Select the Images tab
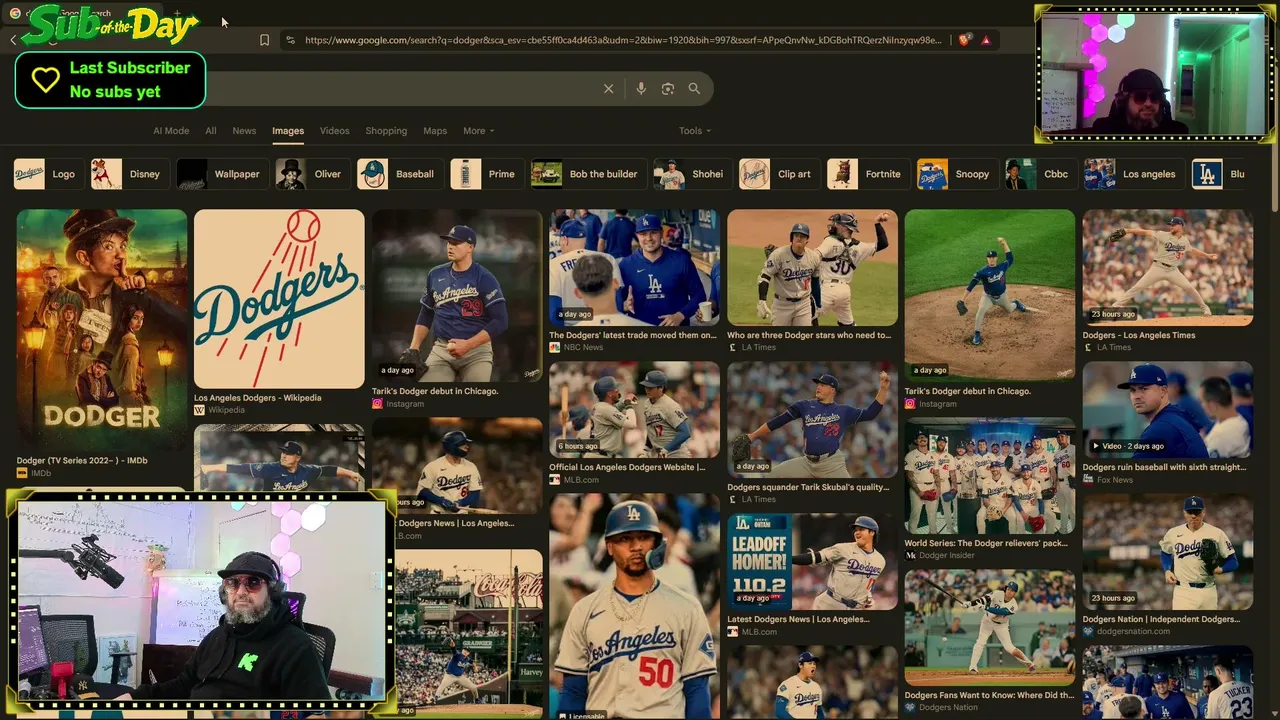 pos(288,131)
